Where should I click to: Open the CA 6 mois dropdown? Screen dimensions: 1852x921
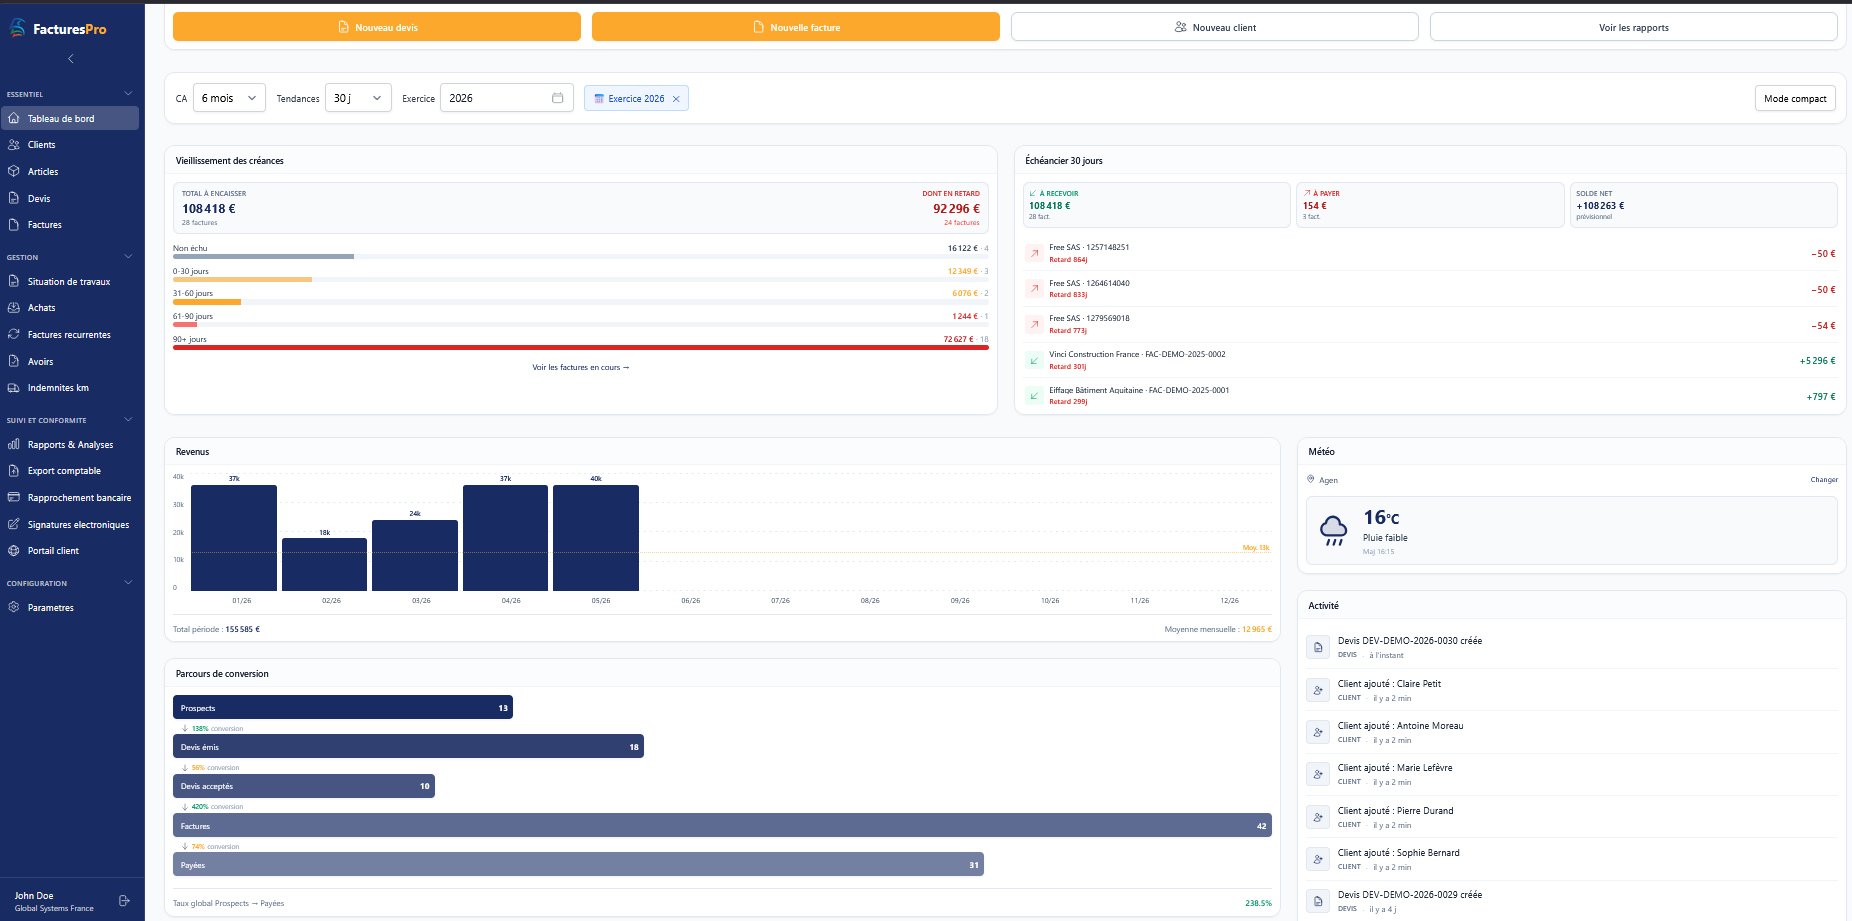229,98
